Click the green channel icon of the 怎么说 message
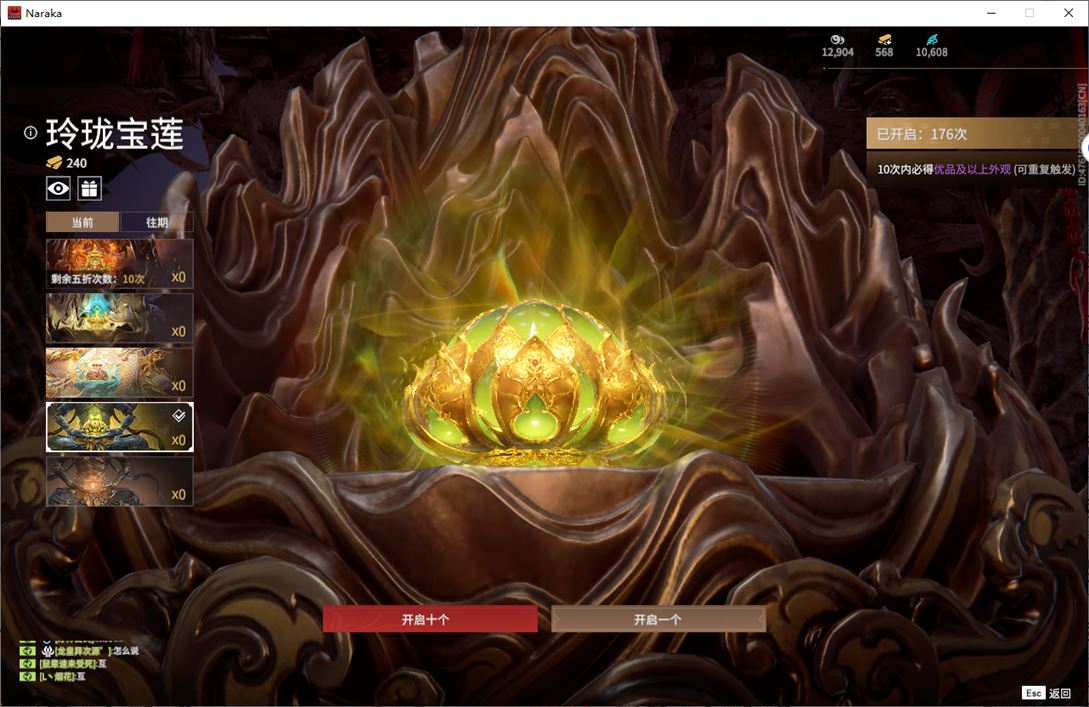The height and width of the screenshot is (707, 1089). (x=27, y=651)
